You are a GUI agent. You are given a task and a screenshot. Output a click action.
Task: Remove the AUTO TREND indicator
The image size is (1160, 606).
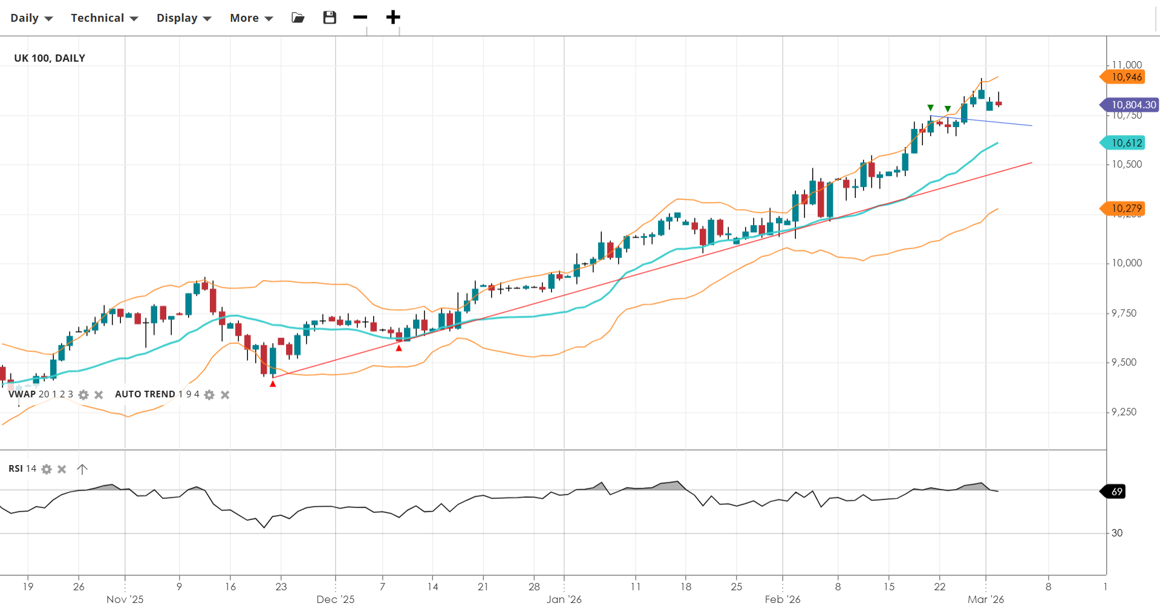pyautogui.click(x=225, y=395)
